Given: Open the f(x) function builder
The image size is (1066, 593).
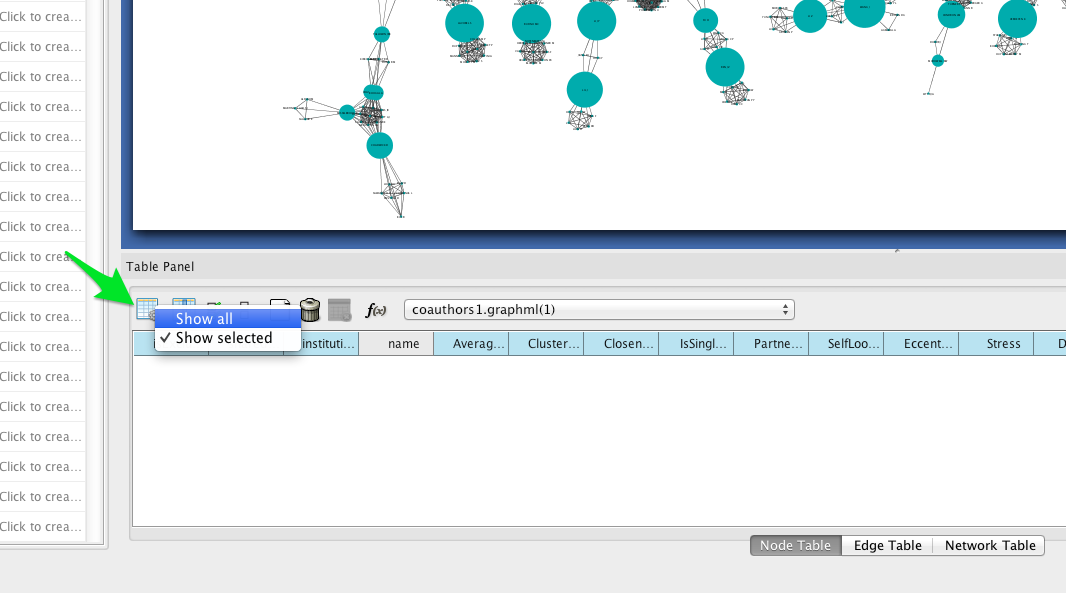Looking at the screenshot, I should (x=375, y=310).
